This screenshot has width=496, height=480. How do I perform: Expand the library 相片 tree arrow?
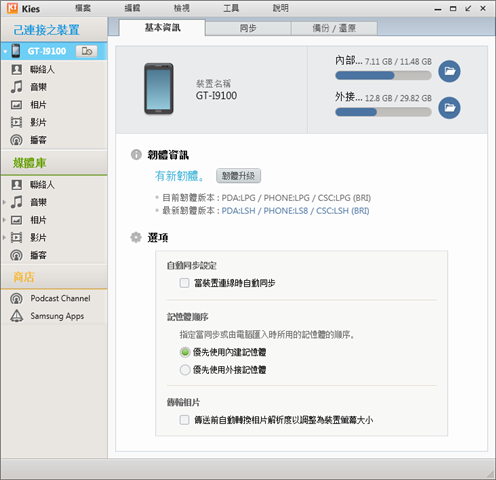[x=4, y=220]
